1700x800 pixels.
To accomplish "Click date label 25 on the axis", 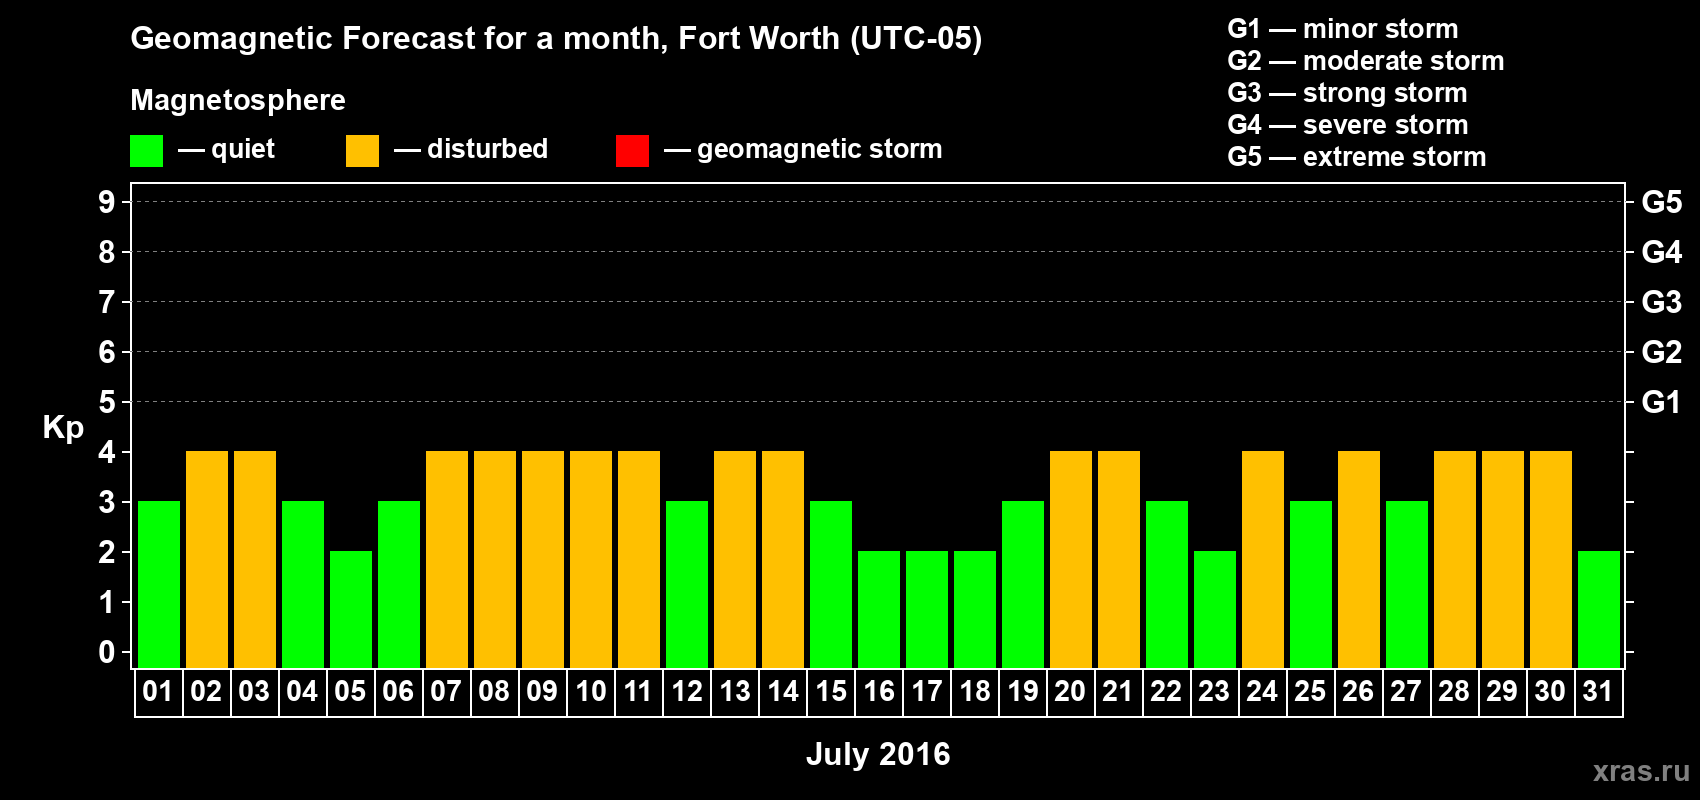I will point(1310,692).
